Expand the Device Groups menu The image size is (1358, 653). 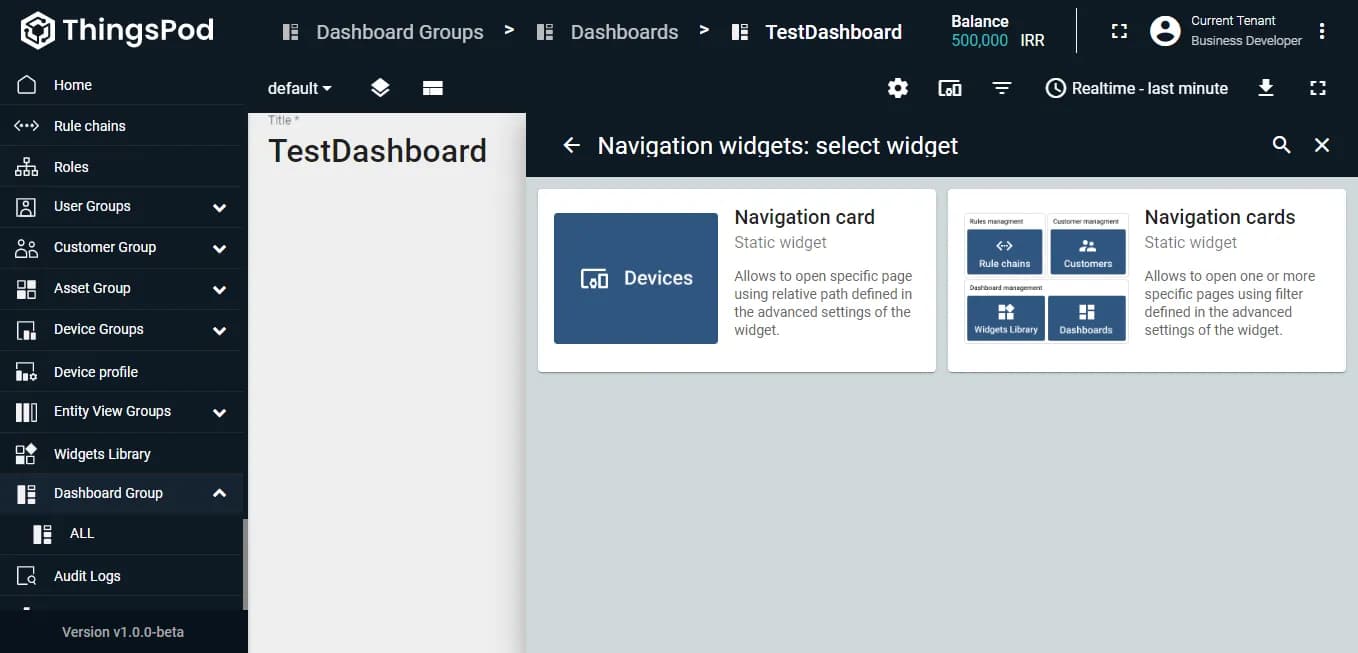(219, 330)
